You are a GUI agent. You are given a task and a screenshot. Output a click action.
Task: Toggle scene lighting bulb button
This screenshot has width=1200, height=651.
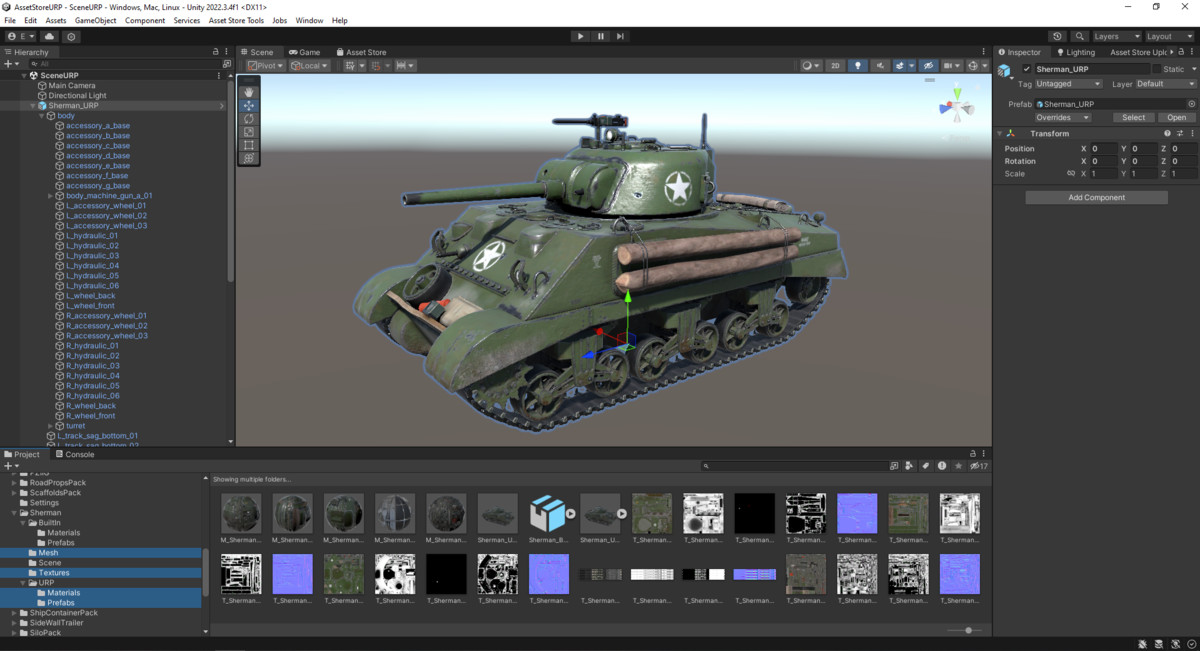coord(857,66)
